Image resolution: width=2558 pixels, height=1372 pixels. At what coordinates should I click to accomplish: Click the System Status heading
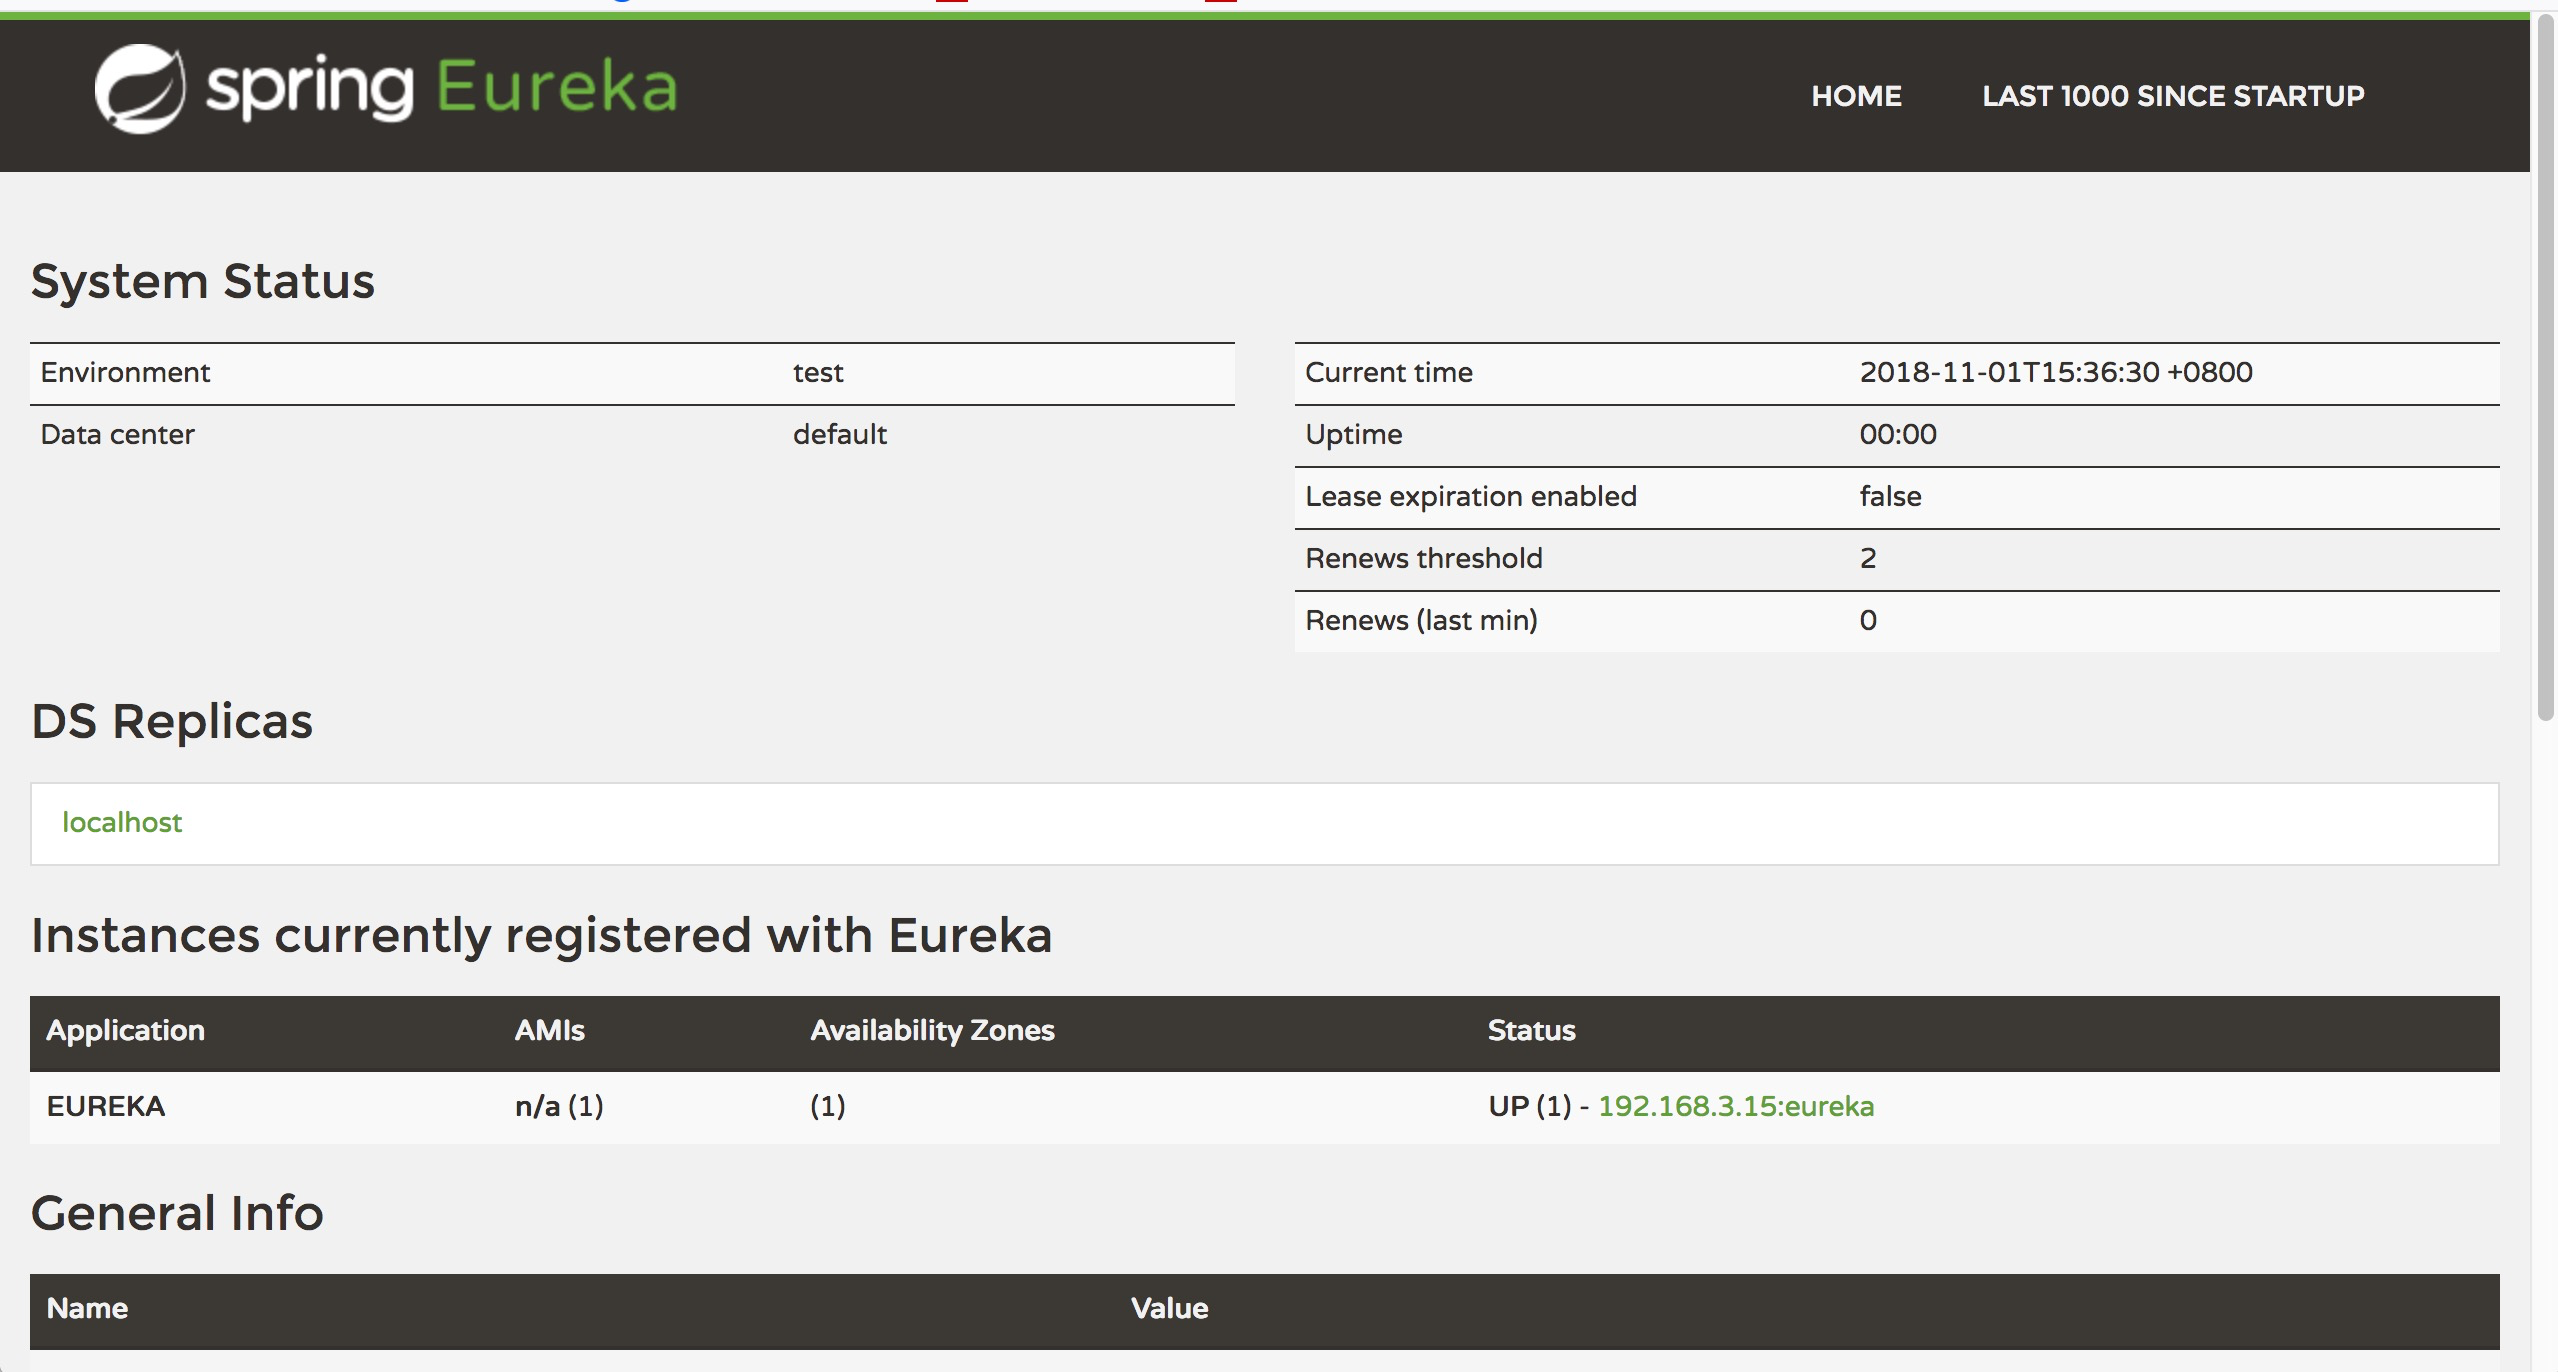pyautogui.click(x=203, y=281)
